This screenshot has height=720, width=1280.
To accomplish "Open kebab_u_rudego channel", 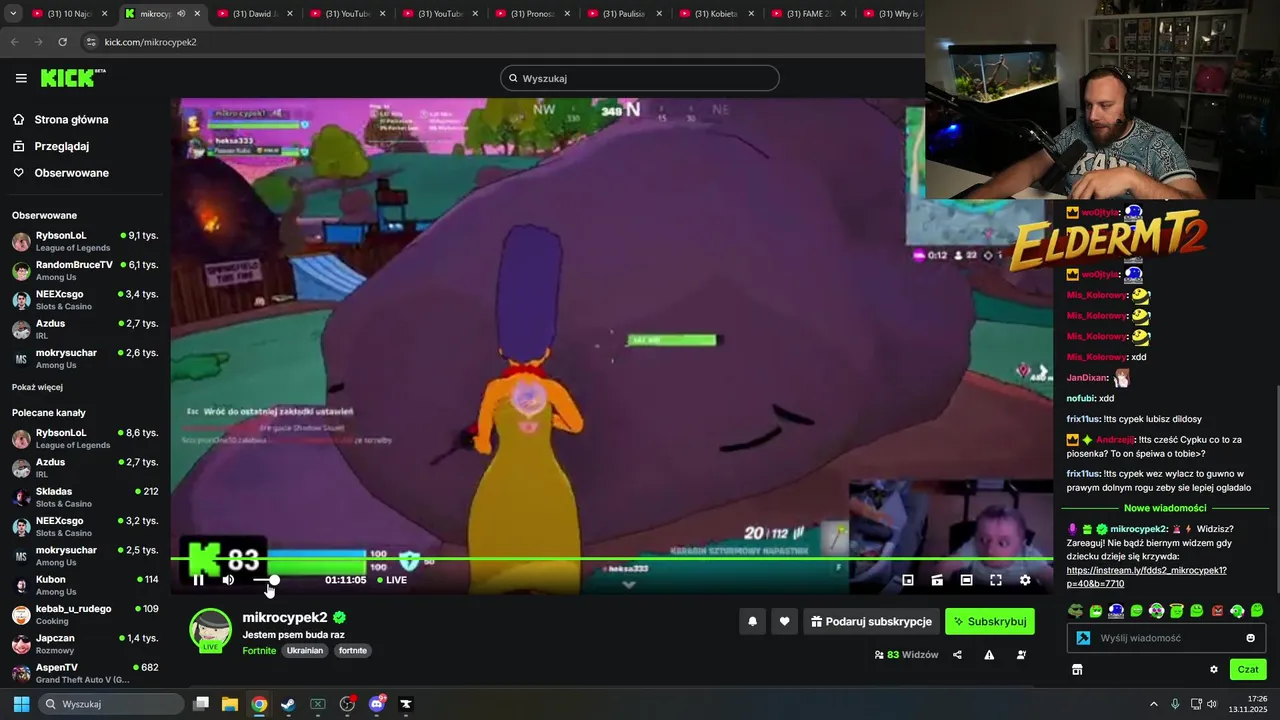I will (x=85, y=614).
